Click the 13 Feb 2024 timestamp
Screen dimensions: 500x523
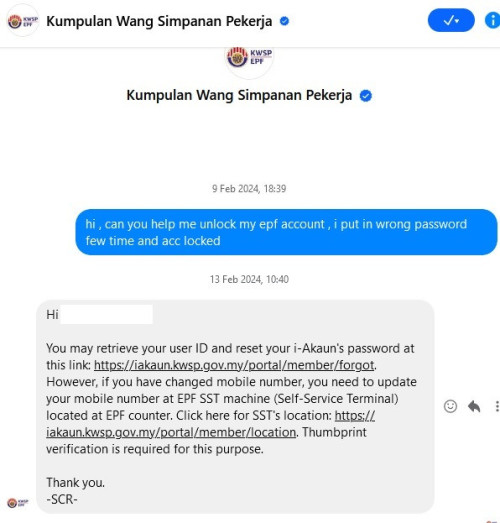coord(249,279)
